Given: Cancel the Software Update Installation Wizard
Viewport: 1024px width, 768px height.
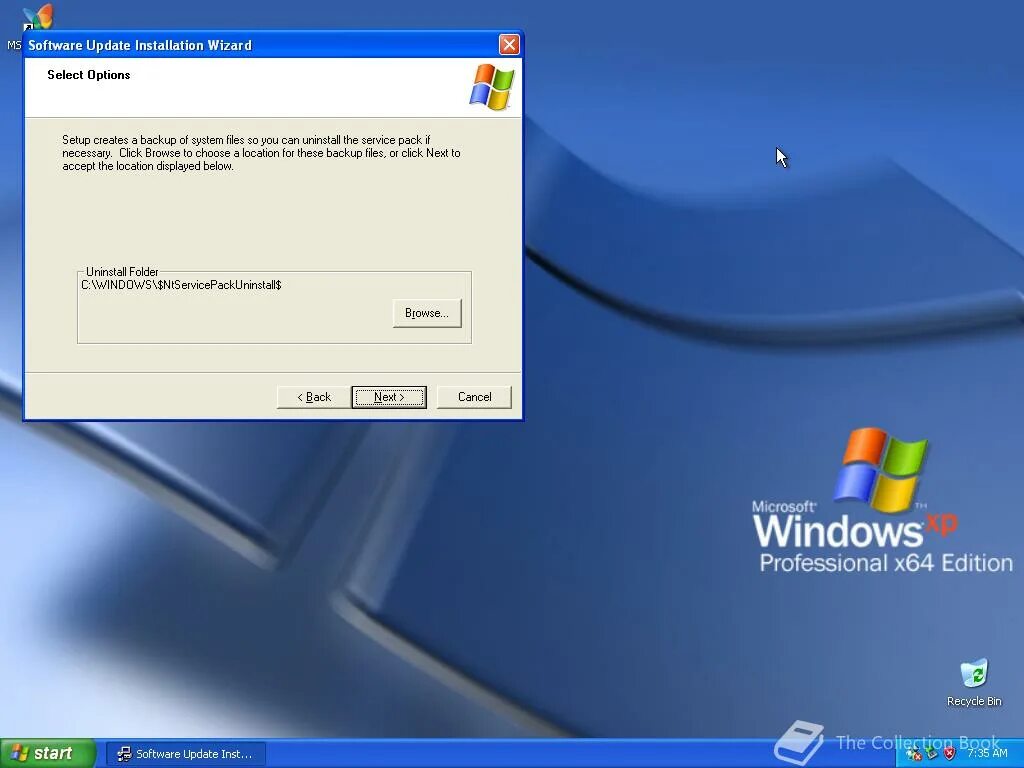Looking at the screenshot, I should click(x=474, y=397).
